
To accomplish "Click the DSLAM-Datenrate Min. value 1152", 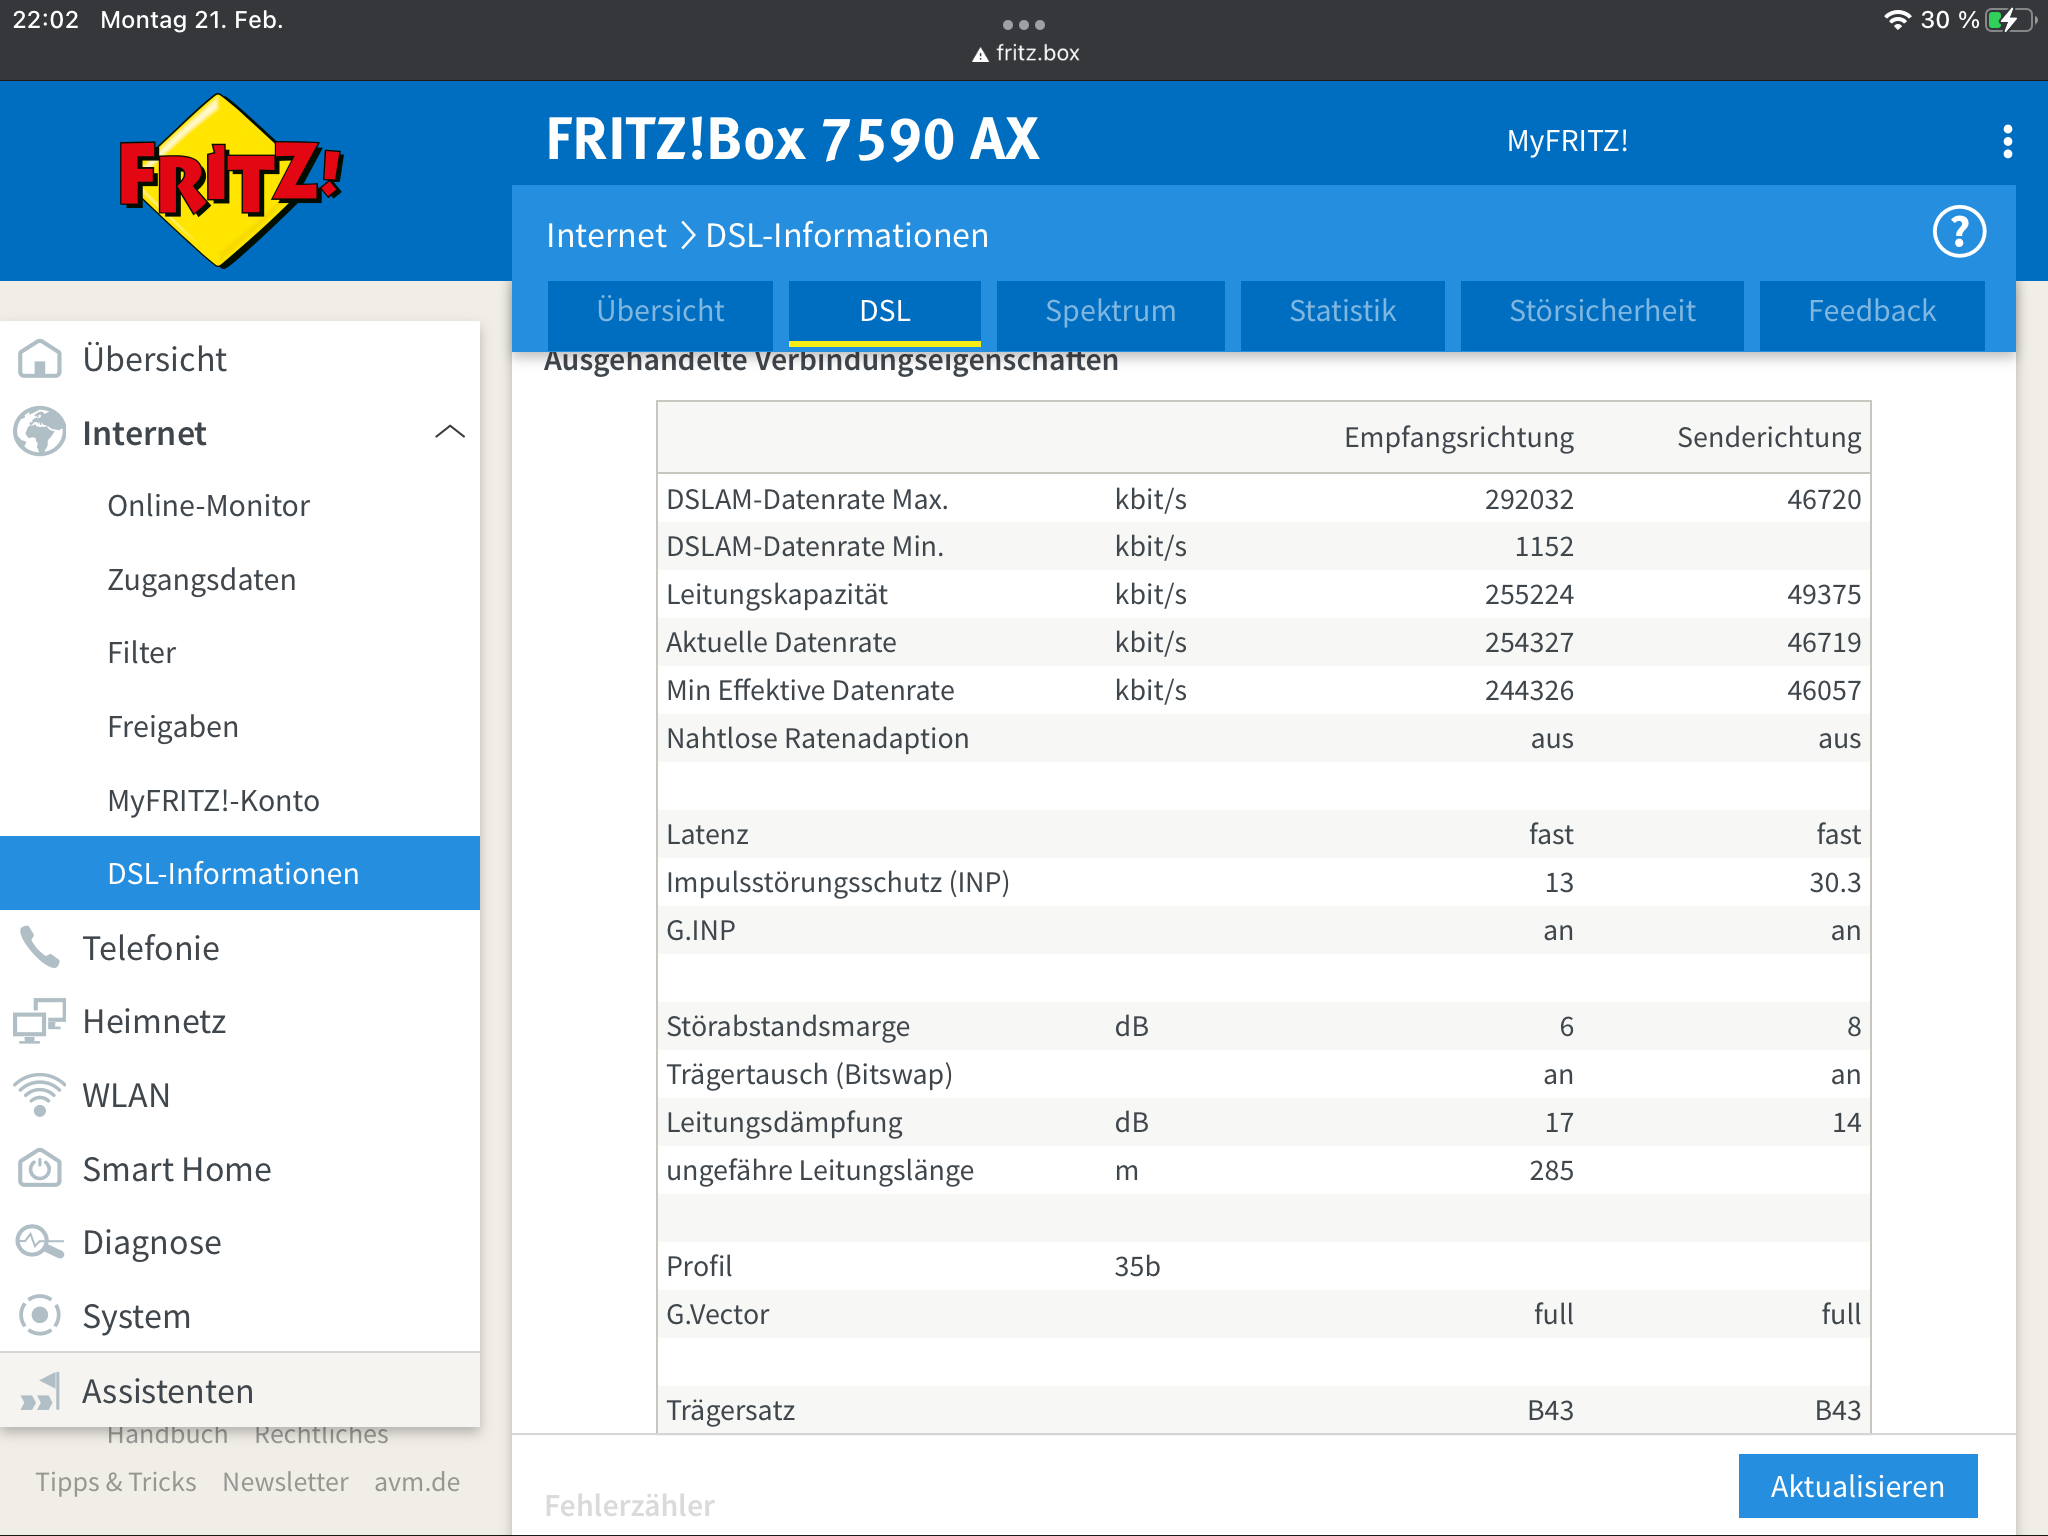I will point(1544,546).
